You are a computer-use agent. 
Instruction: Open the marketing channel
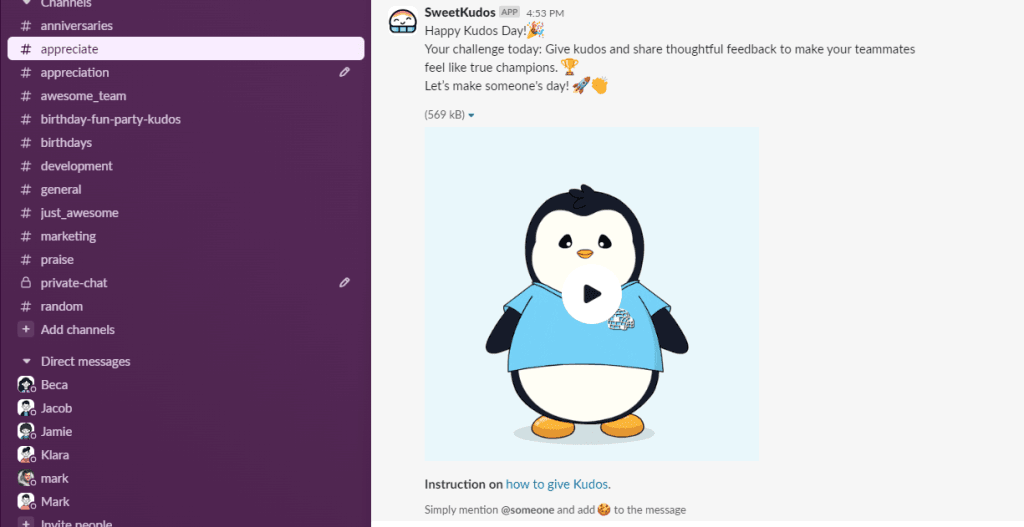click(x=68, y=236)
